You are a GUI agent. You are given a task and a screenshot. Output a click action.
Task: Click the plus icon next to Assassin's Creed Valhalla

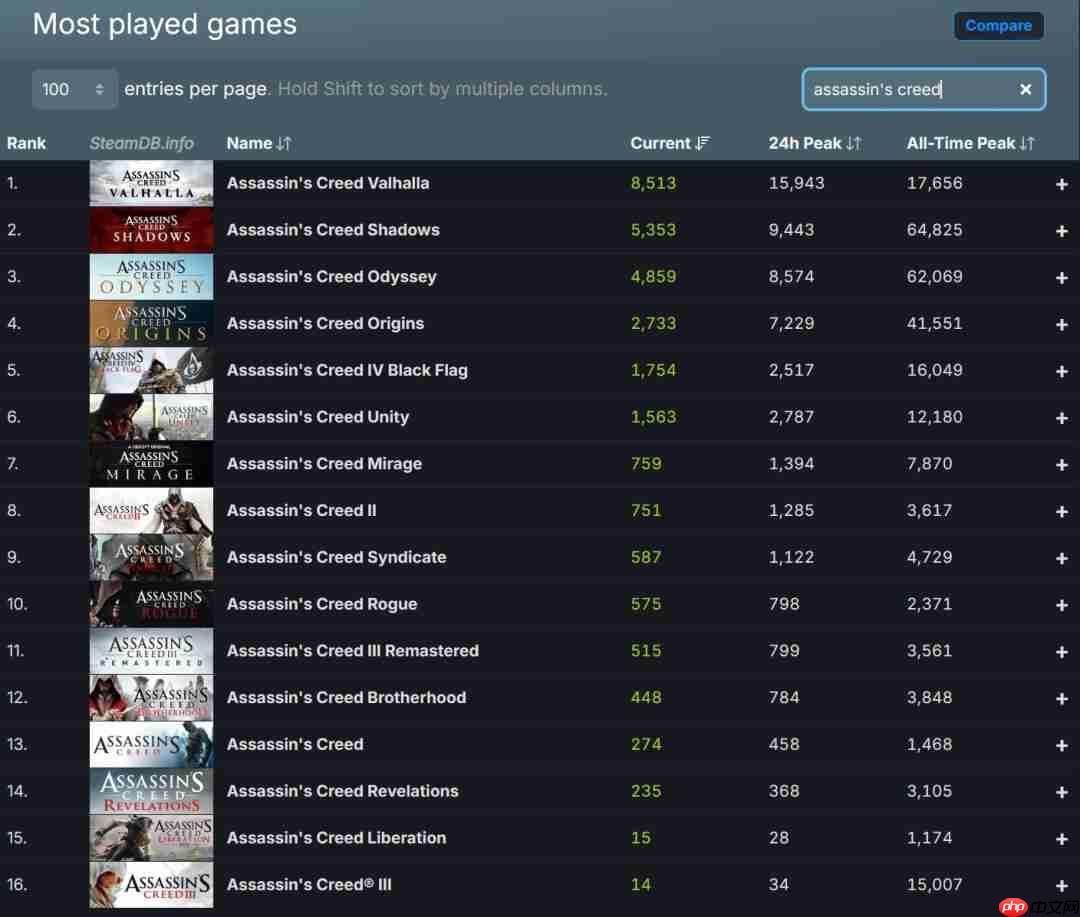[1062, 183]
